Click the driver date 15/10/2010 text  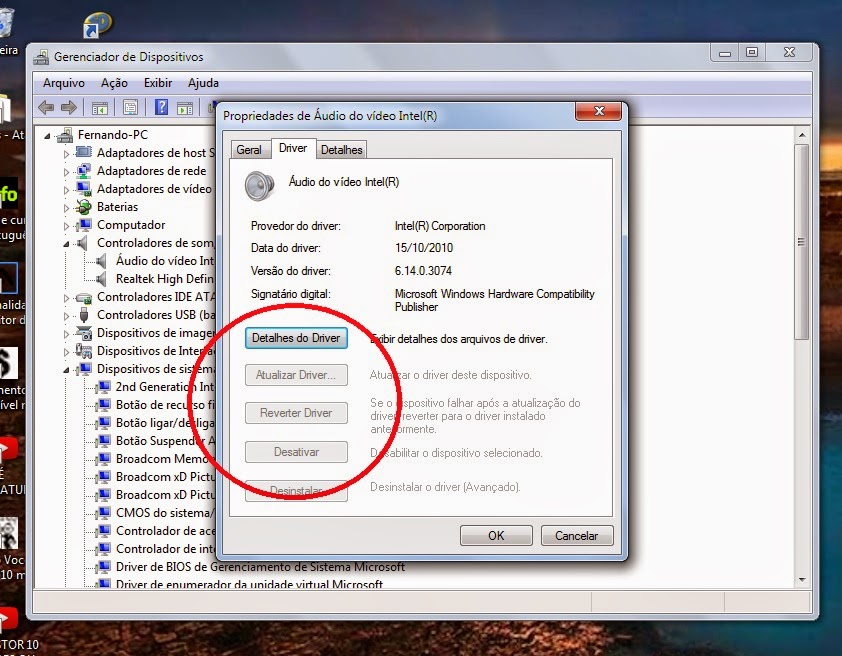click(x=424, y=248)
